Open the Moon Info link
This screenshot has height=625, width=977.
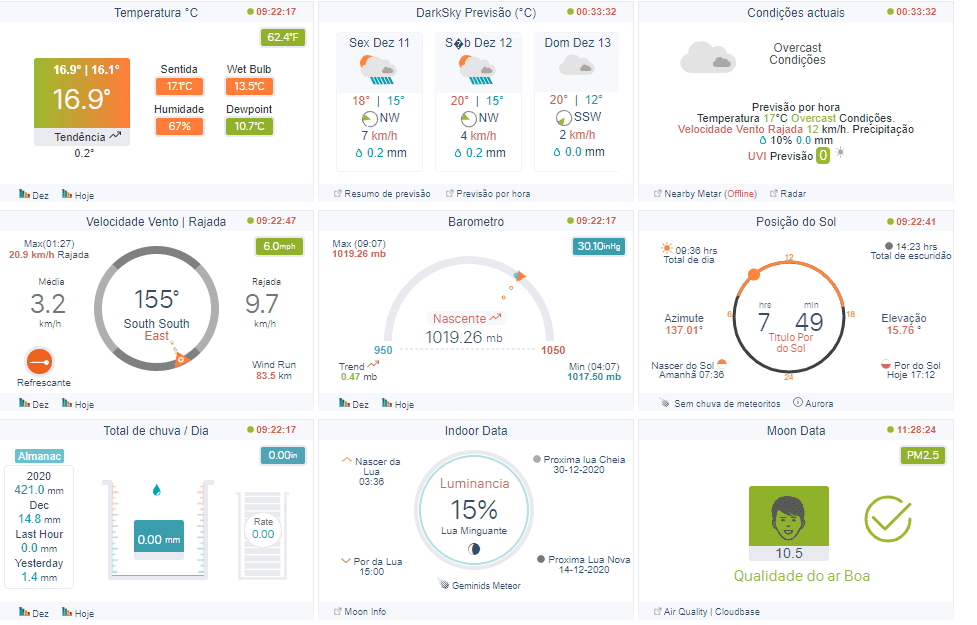click(x=364, y=611)
